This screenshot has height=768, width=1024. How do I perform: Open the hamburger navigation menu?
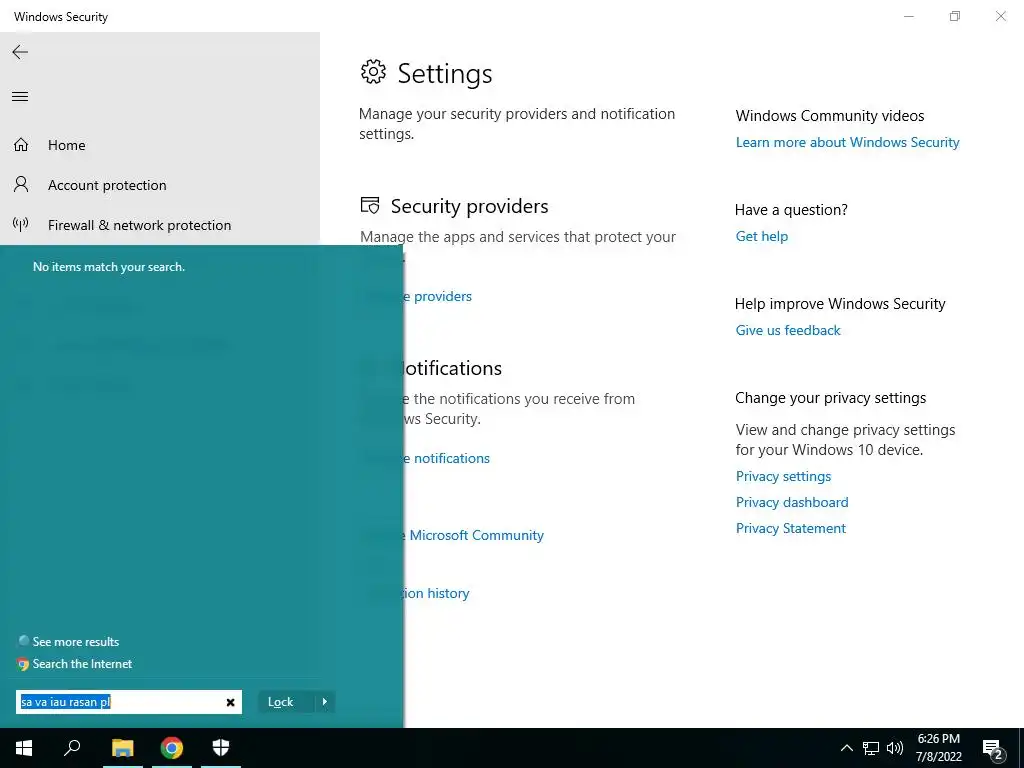(20, 97)
